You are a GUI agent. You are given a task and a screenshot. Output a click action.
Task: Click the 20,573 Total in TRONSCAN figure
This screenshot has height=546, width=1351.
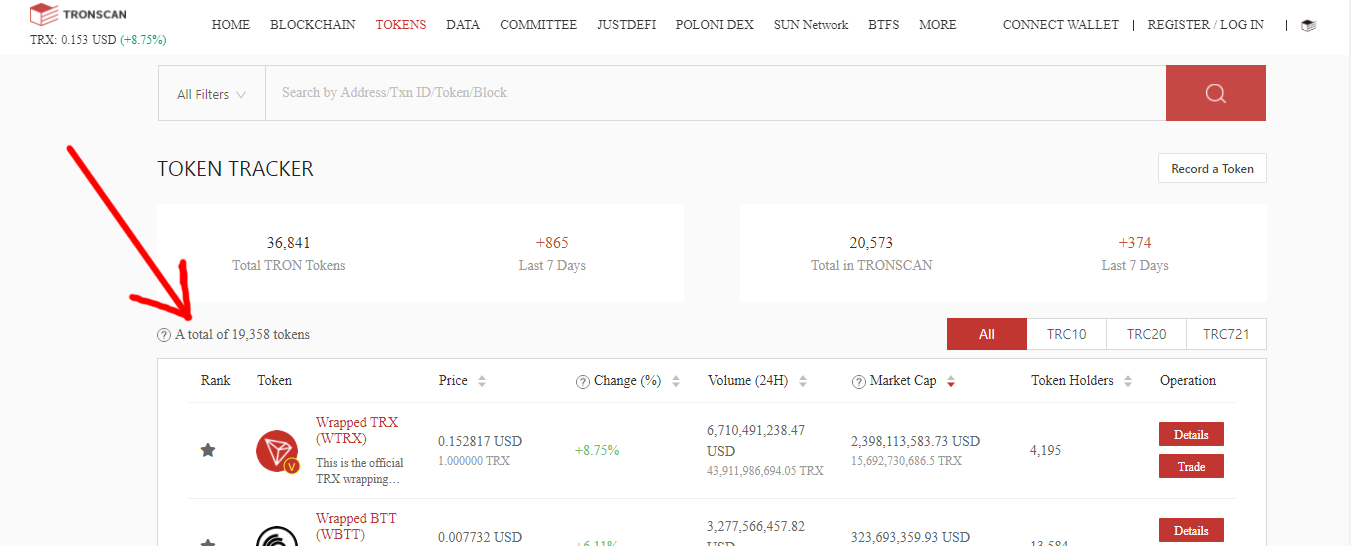(871, 242)
